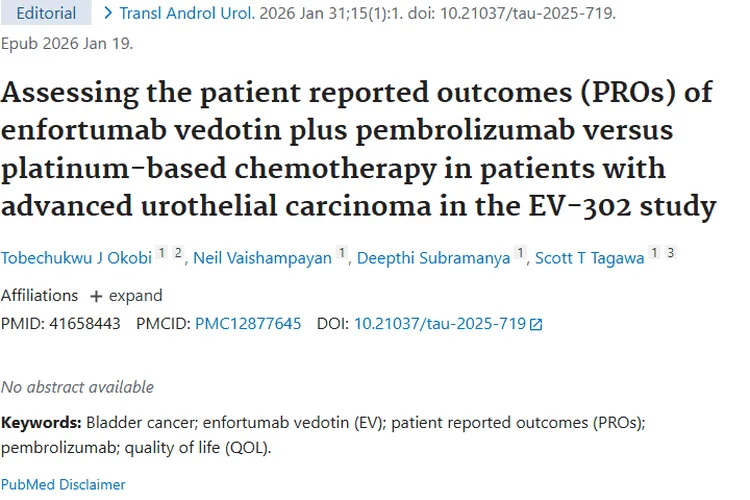The width and height of the screenshot is (750, 500).
Task: Open author Neil Vaishampayan's link
Action: click(258, 256)
